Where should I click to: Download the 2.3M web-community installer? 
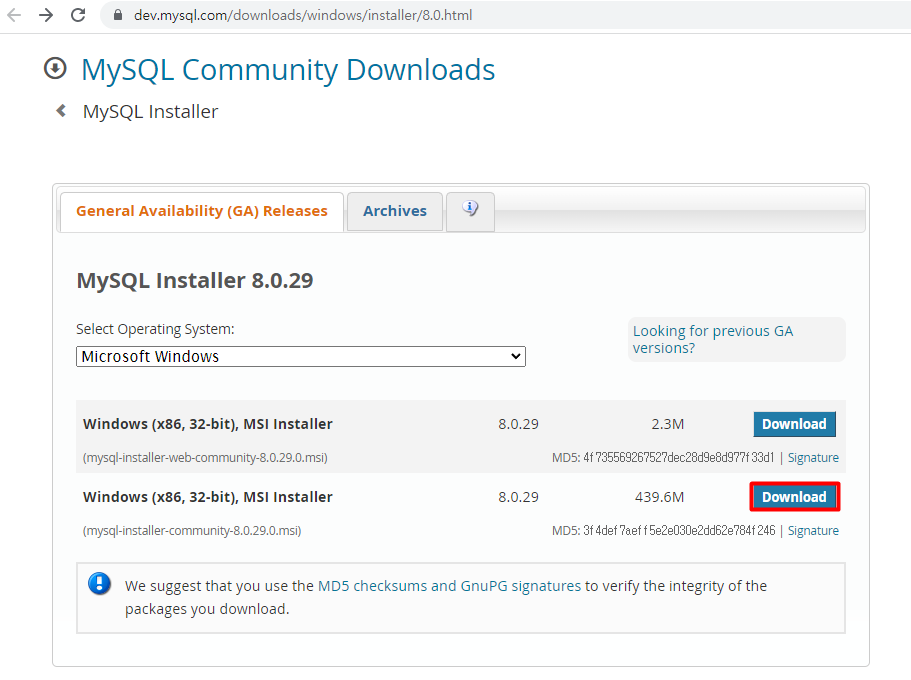(794, 424)
